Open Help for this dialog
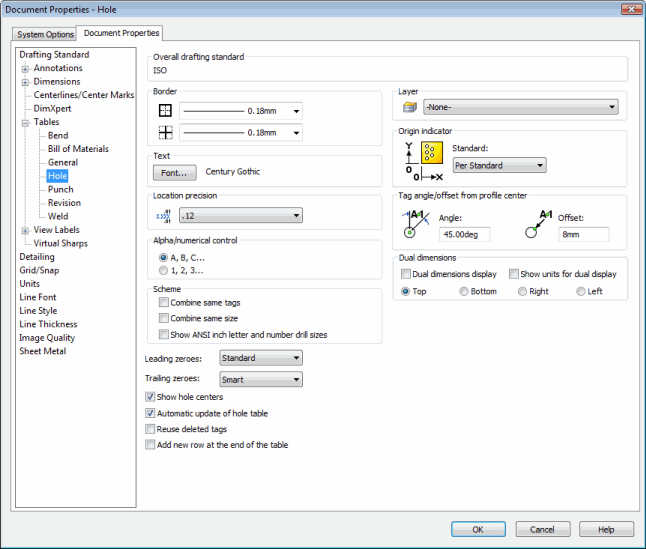 [x=606, y=529]
